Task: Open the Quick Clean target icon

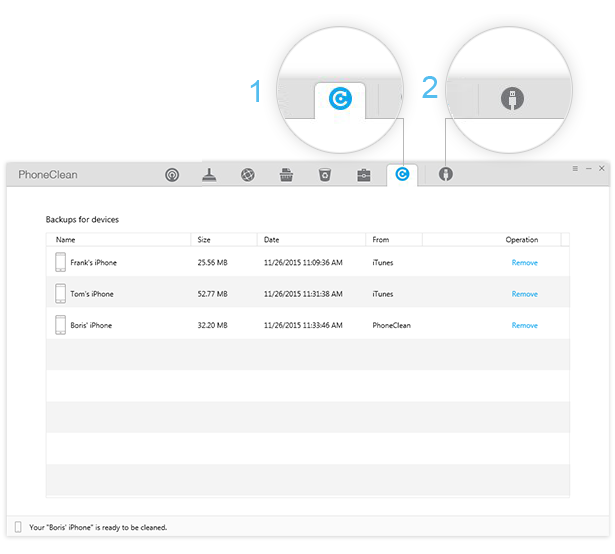Action: [x=172, y=175]
